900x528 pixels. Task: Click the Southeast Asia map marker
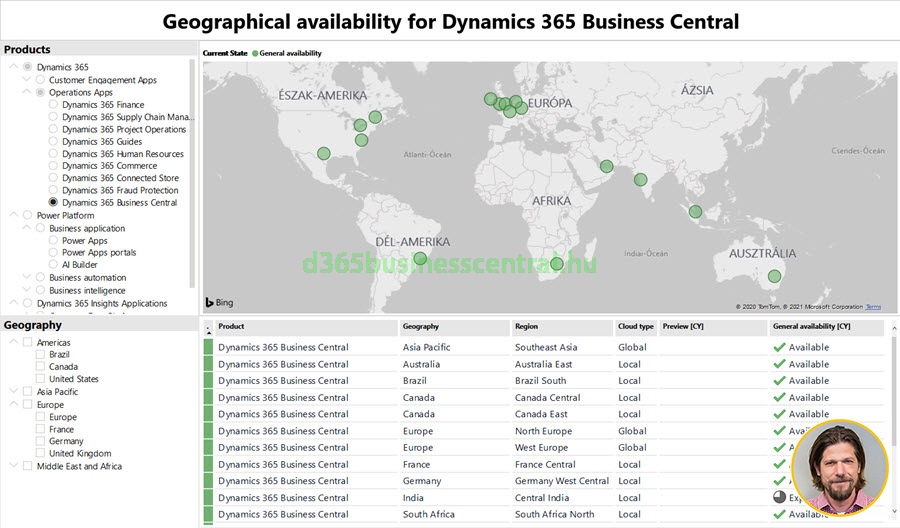(x=696, y=211)
